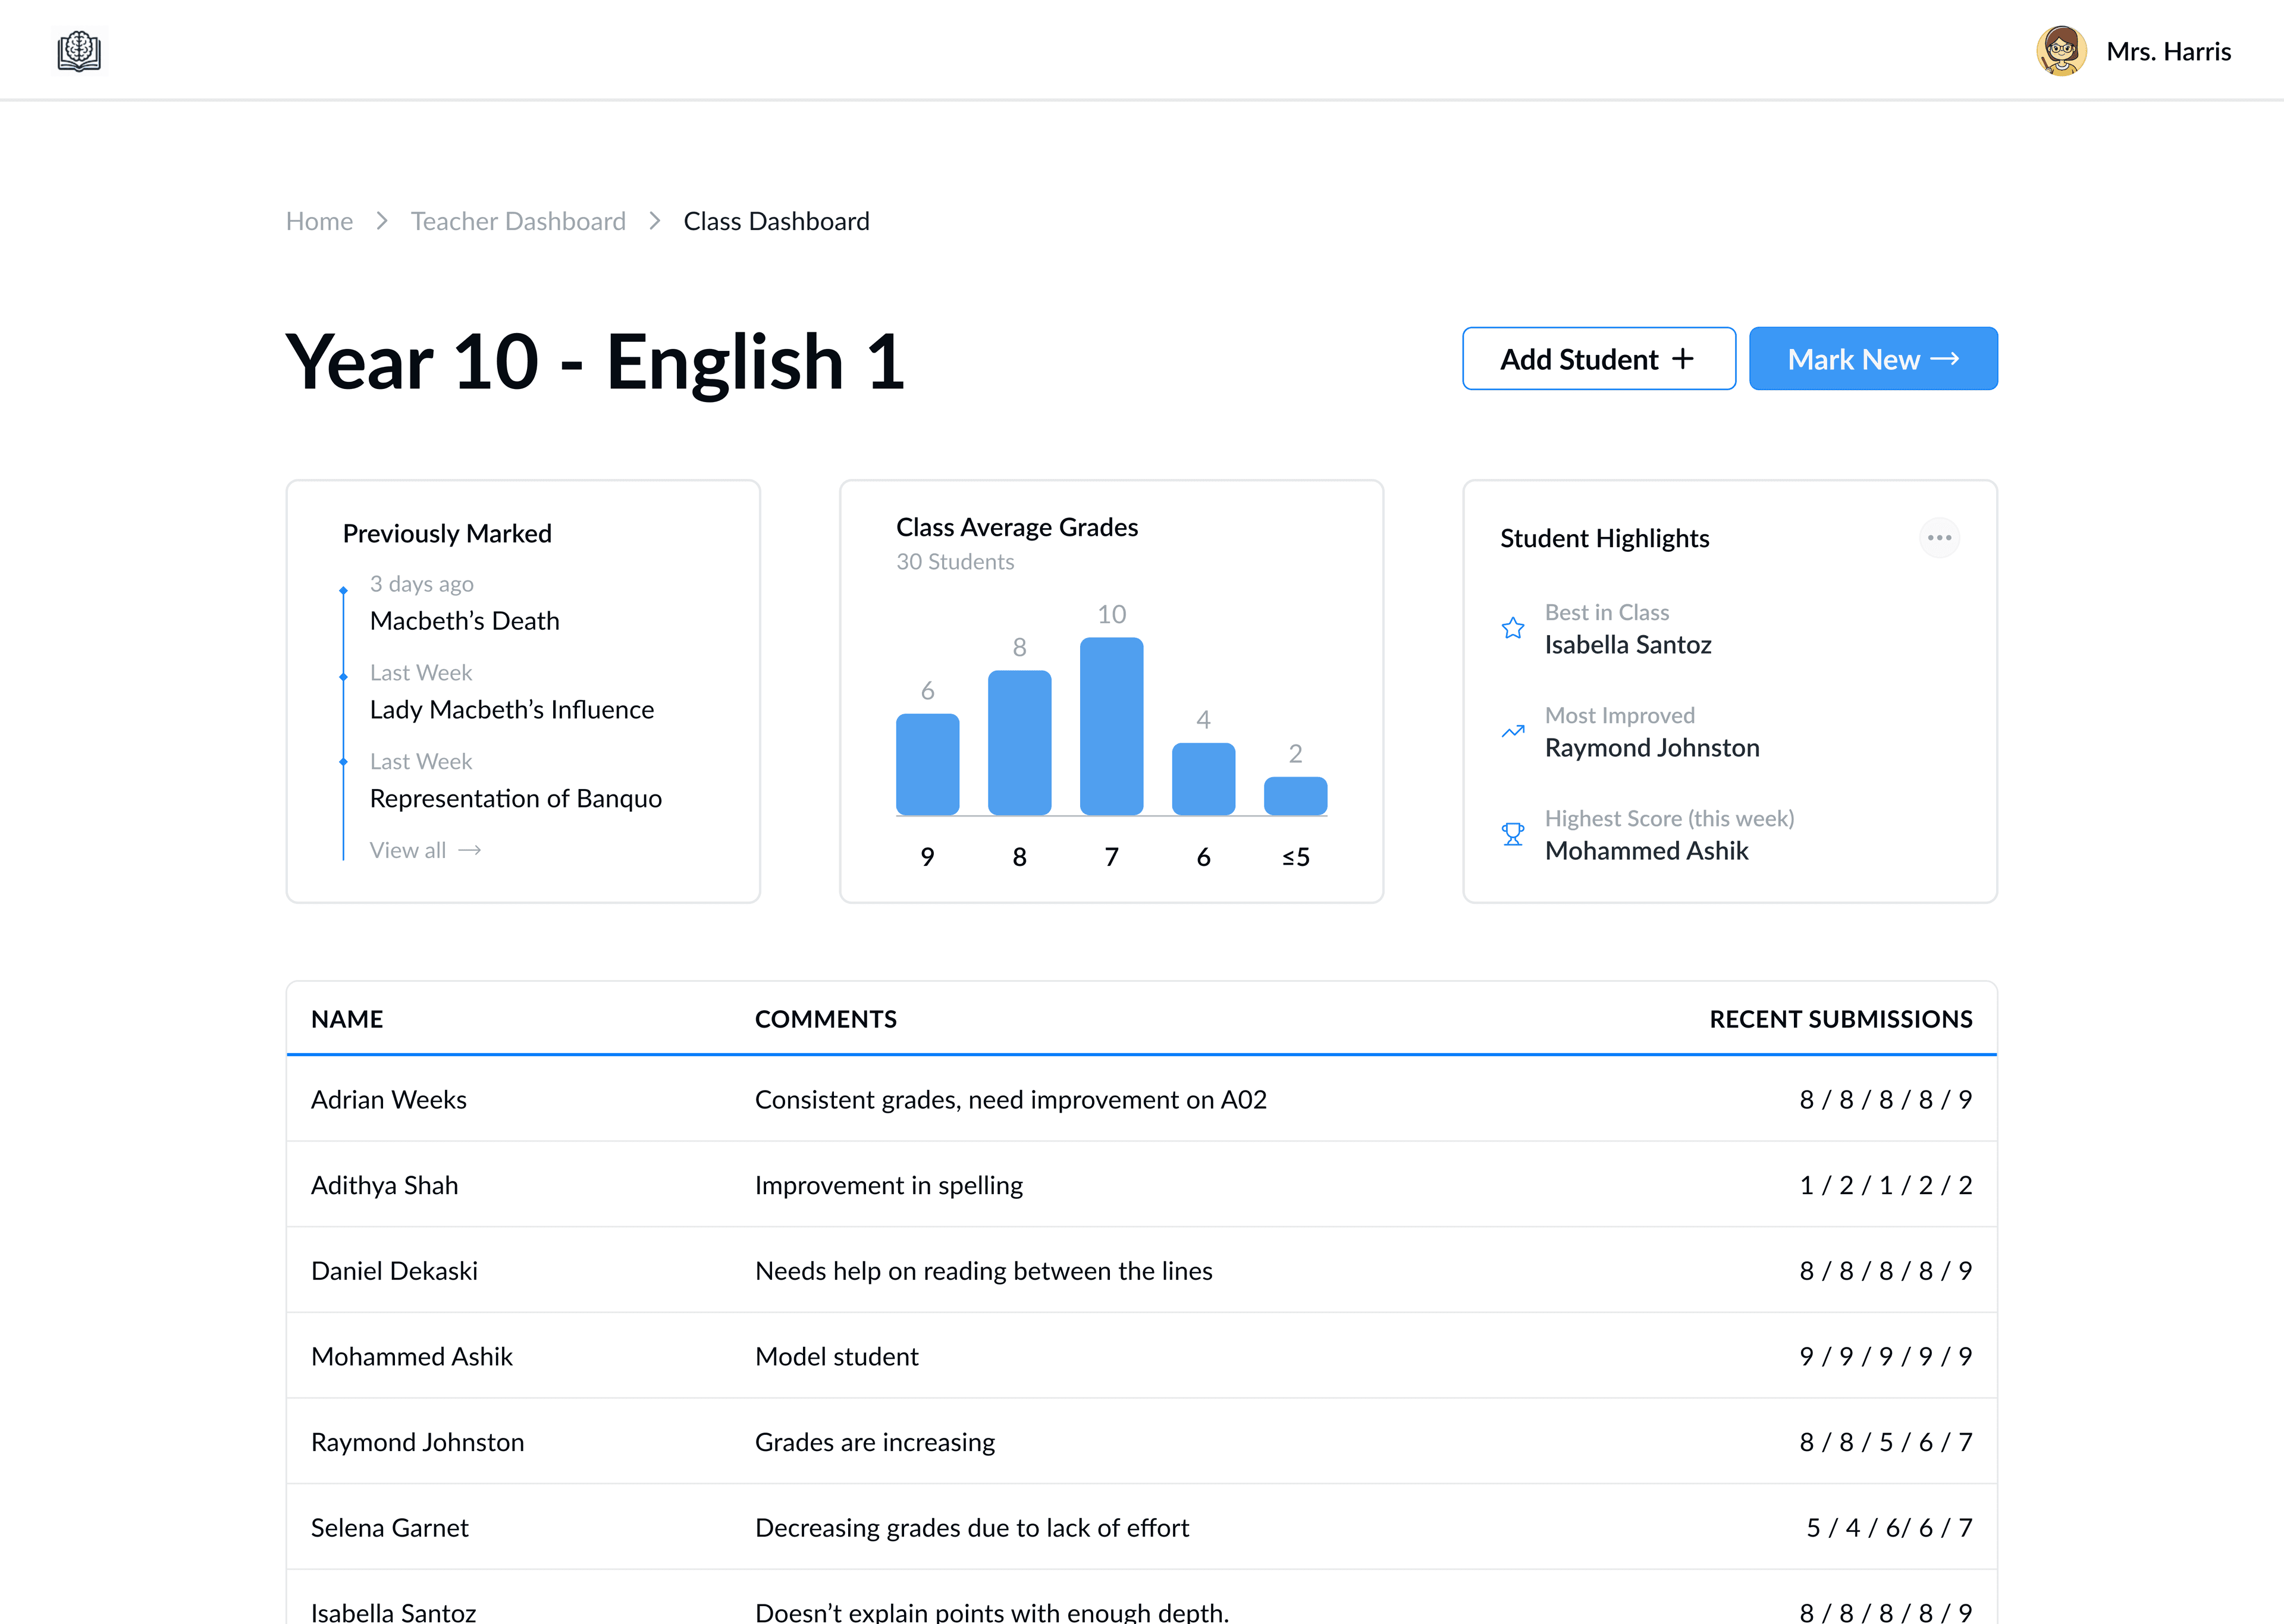Navigate to Teacher Dashboard breadcrumb
2284x1624 pixels.
coord(518,220)
